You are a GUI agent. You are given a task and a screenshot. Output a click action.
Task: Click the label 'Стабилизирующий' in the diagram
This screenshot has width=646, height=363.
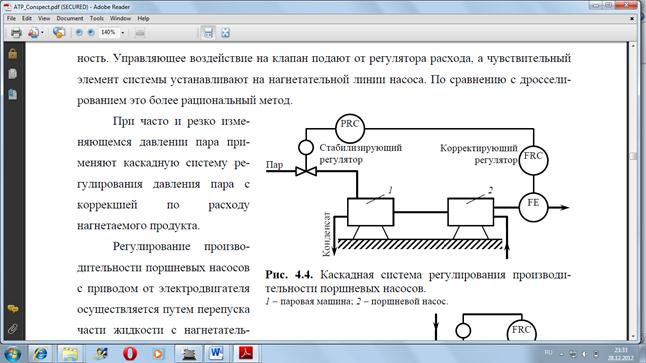(360, 148)
